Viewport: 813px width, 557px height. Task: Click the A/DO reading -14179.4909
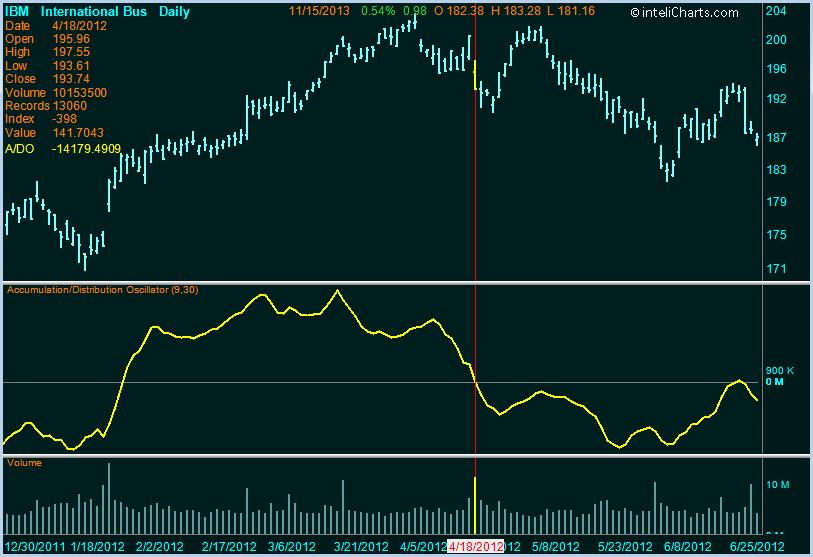click(x=86, y=149)
